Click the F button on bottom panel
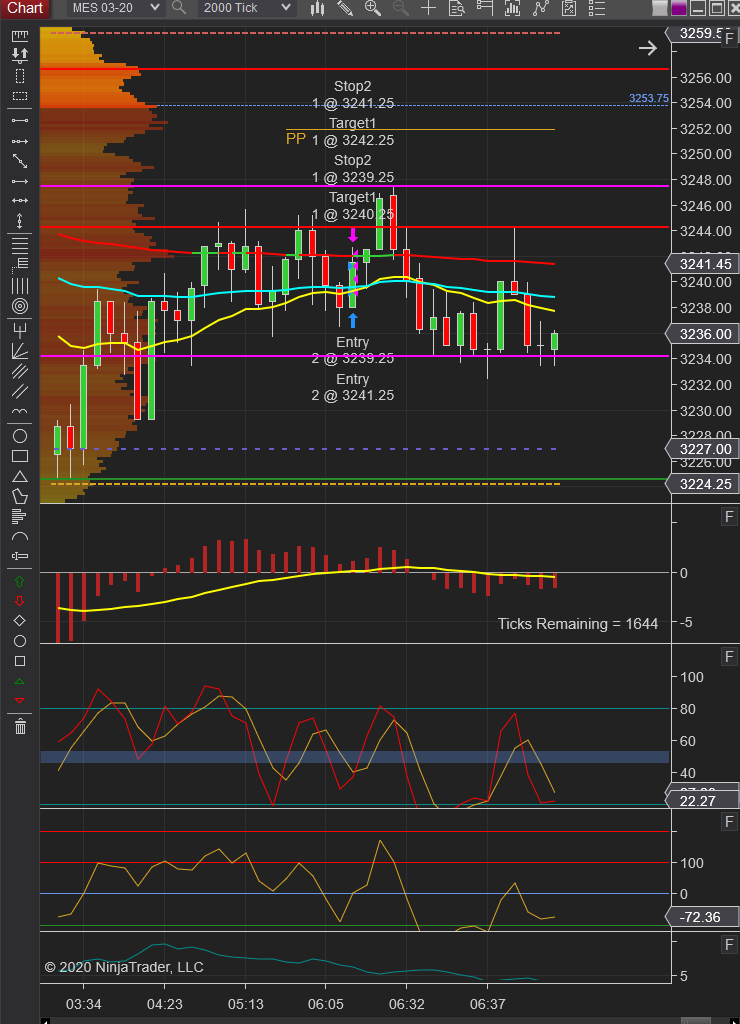Image resolution: width=740 pixels, height=1024 pixels. click(729, 944)
